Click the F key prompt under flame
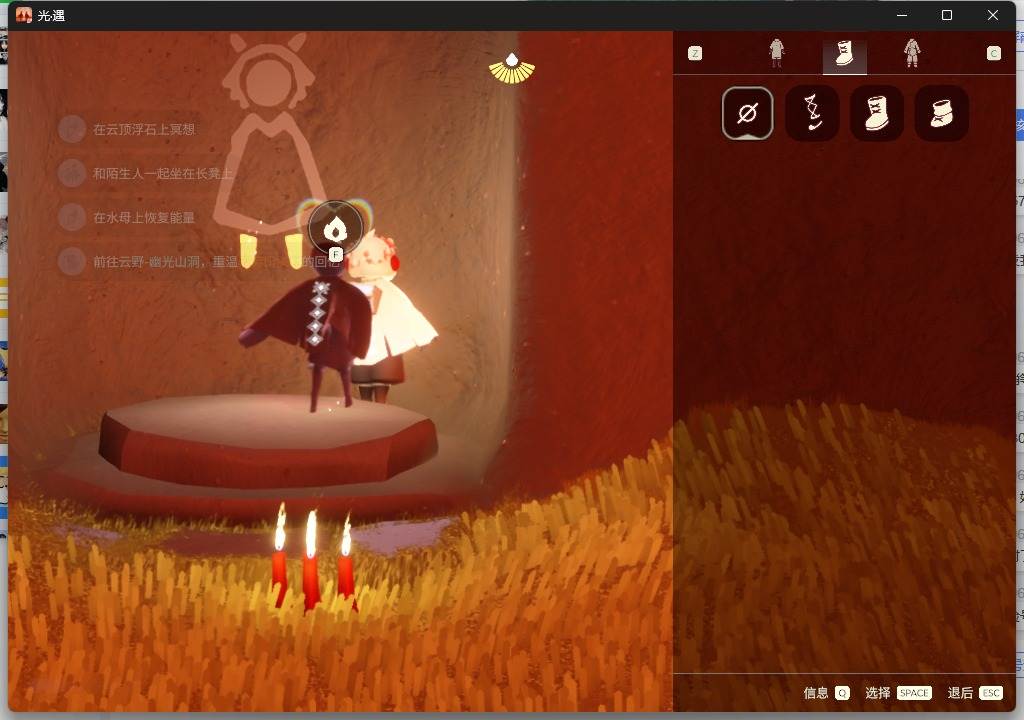Image resolution: width=1024 pixels, height=720 pixels. click(335, 255)
